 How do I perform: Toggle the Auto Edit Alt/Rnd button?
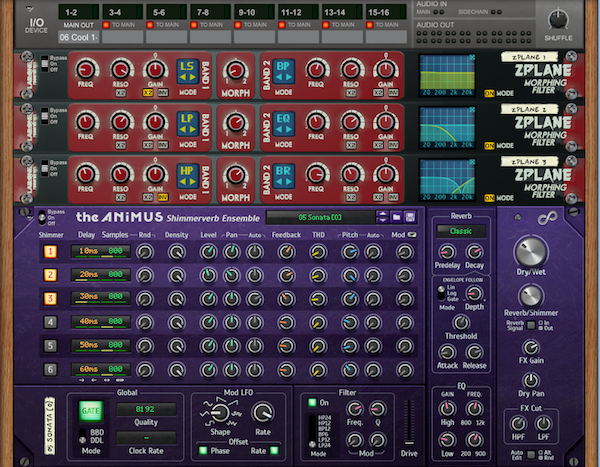coord(531,454)
